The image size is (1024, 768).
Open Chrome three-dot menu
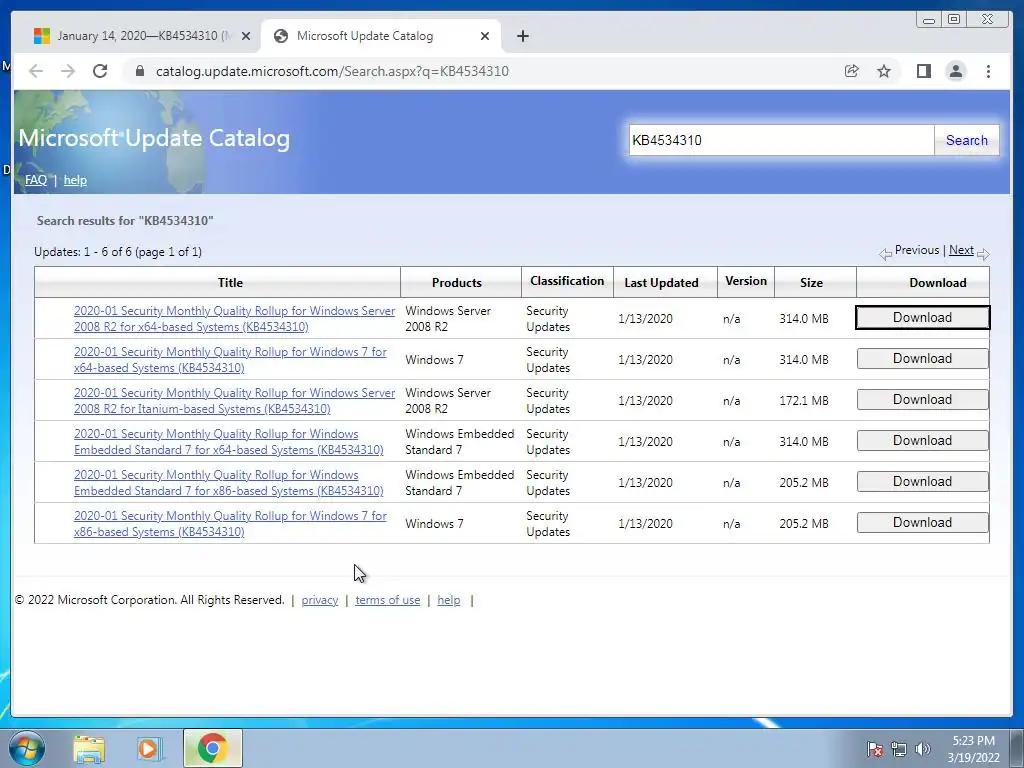[988, 71]
